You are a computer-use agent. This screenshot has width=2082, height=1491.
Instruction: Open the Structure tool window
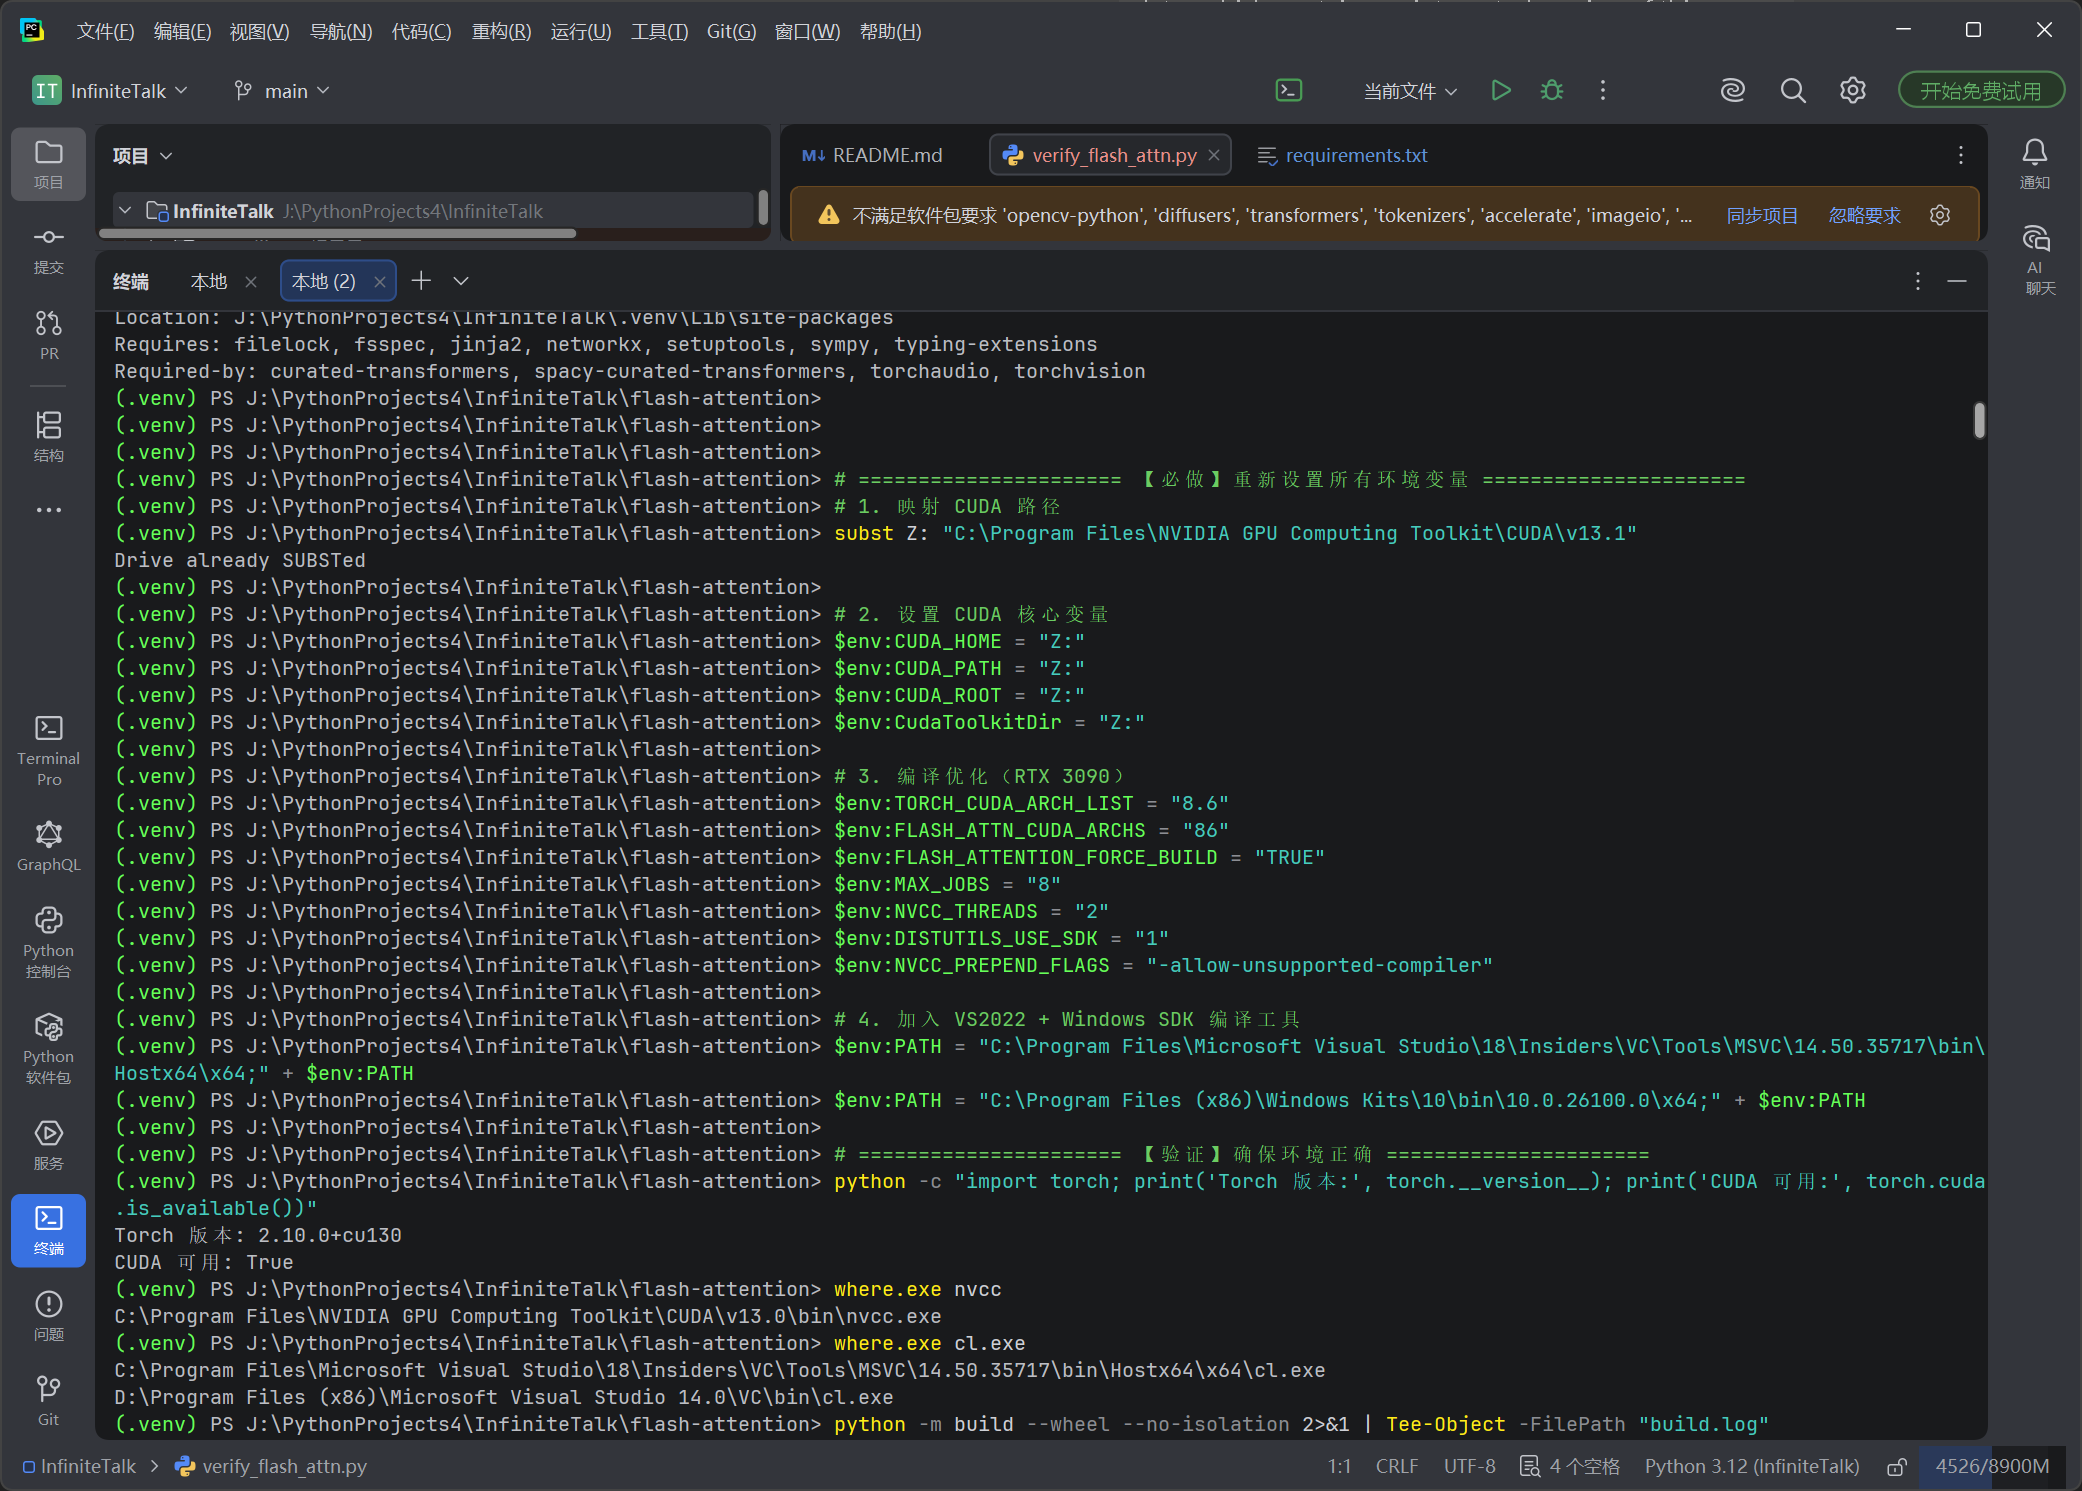click(48, 436)
